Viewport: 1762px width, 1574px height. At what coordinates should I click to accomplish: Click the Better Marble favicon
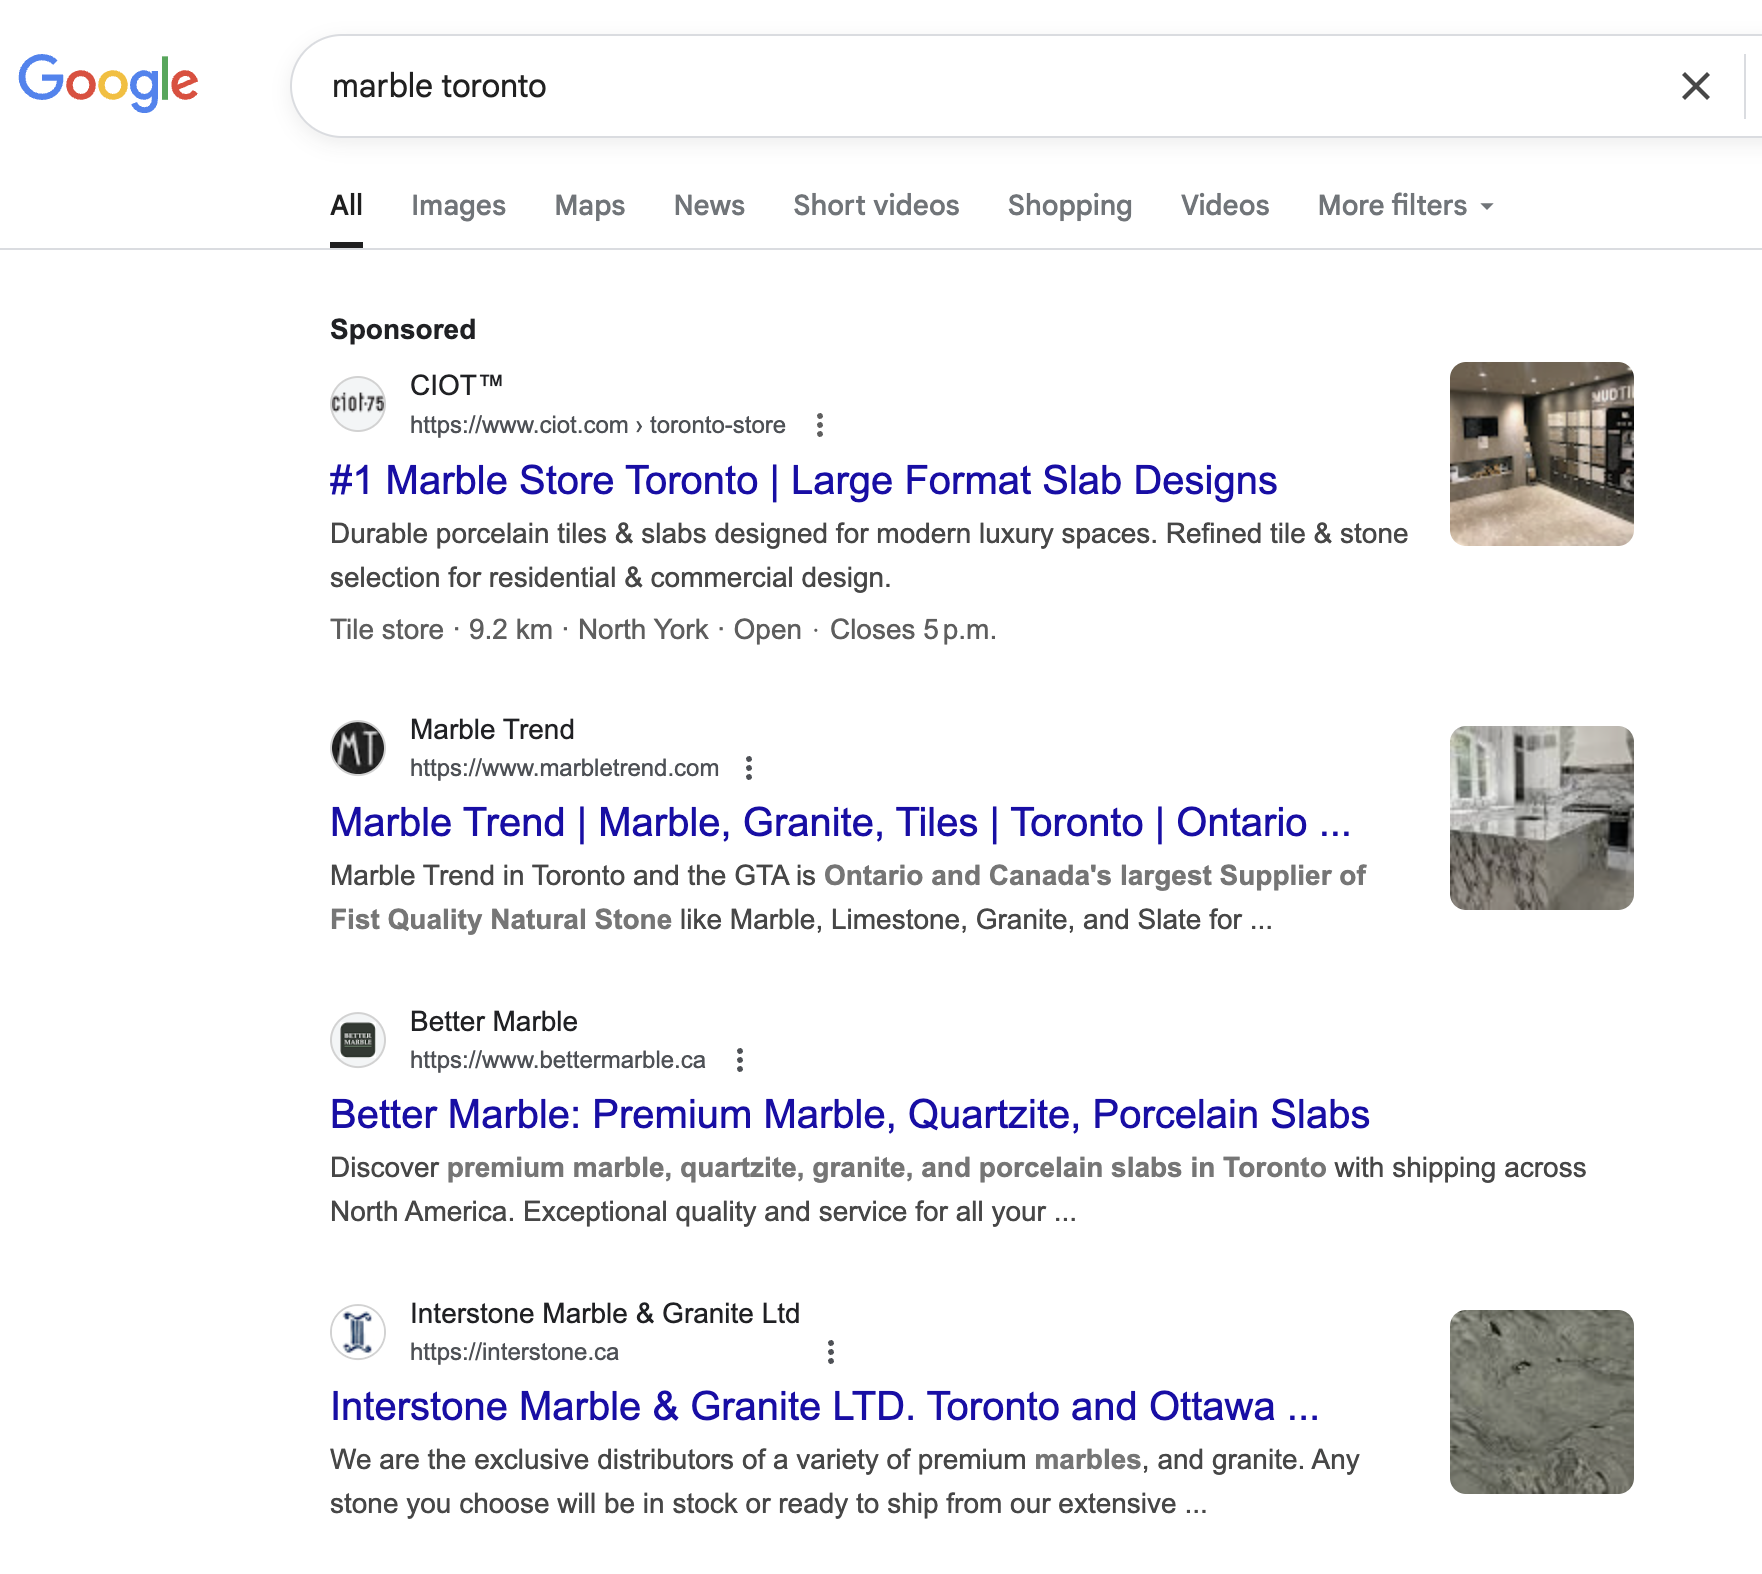click(358, 1040)
